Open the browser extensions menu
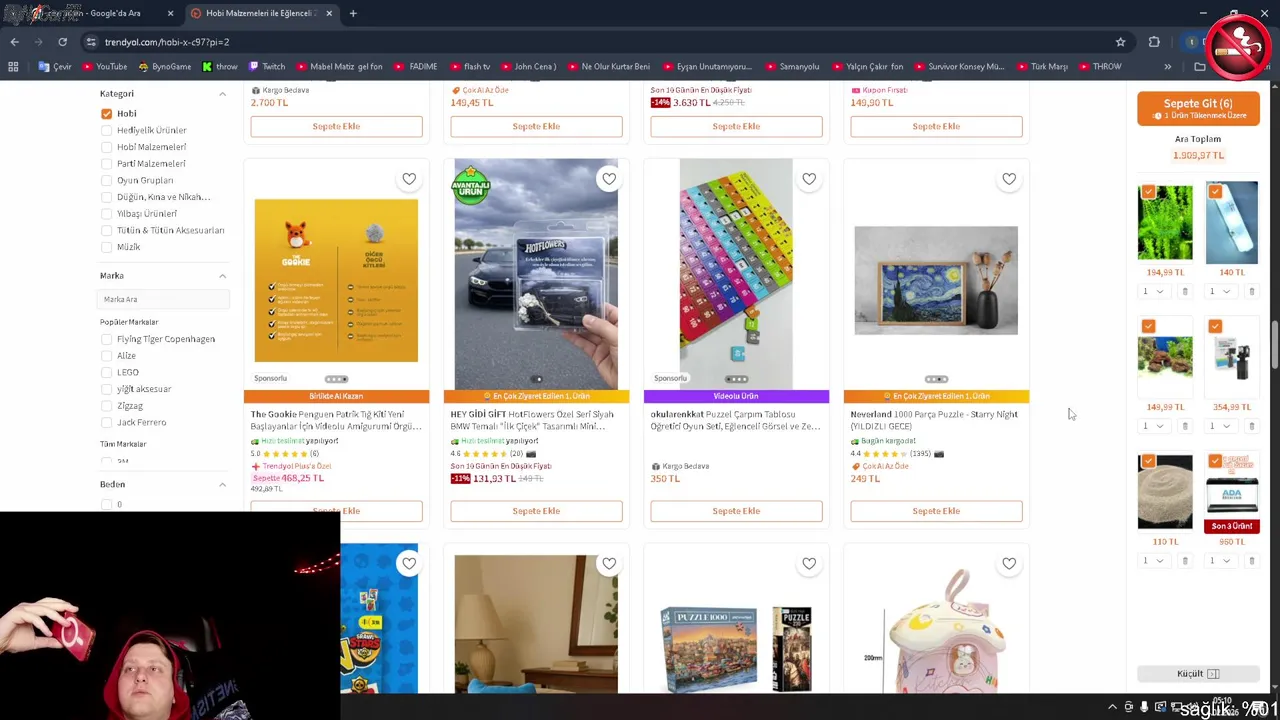This screenshot has height=720, width=1280. click(x=1154, y=42)
